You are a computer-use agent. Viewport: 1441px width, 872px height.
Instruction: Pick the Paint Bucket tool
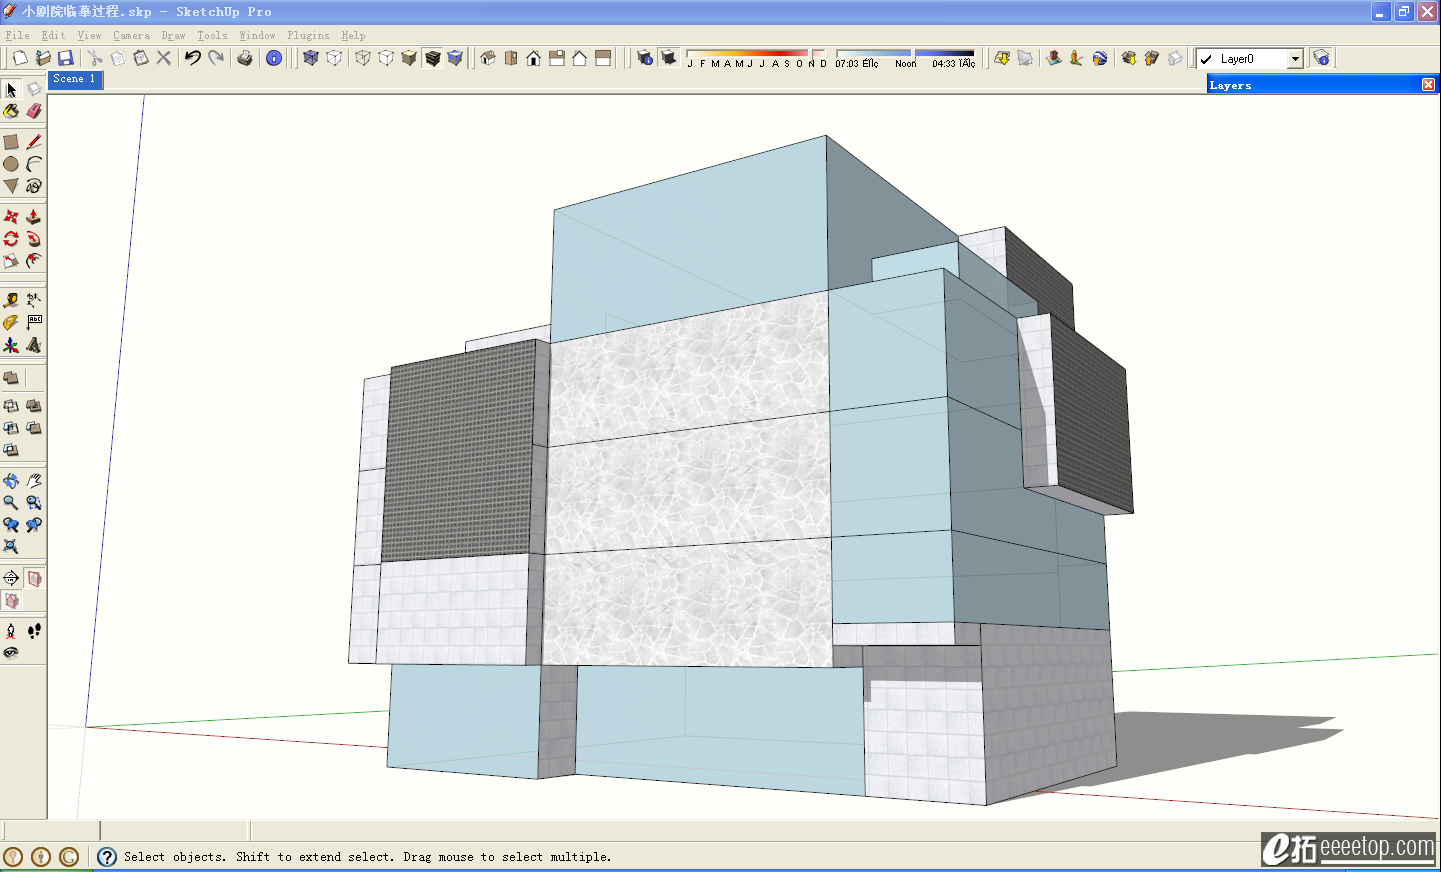tap(11, 111)
